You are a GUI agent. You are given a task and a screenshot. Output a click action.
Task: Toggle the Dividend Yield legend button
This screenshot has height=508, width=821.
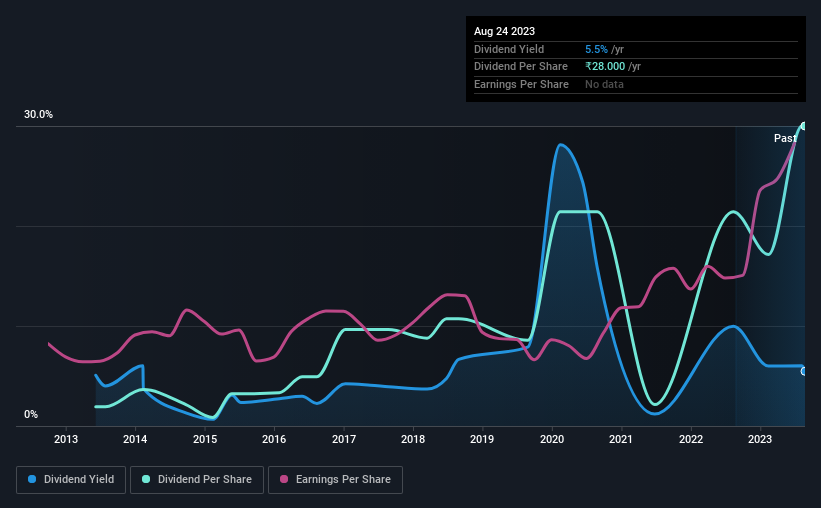(71, 480)
